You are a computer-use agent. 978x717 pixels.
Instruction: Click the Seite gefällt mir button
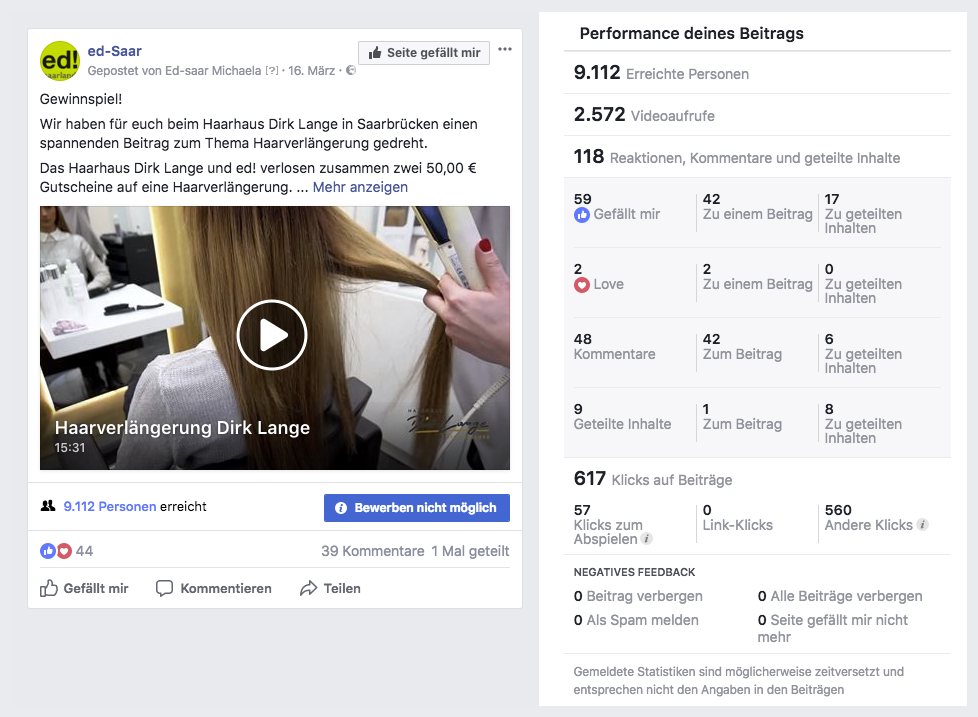point(424,53)
